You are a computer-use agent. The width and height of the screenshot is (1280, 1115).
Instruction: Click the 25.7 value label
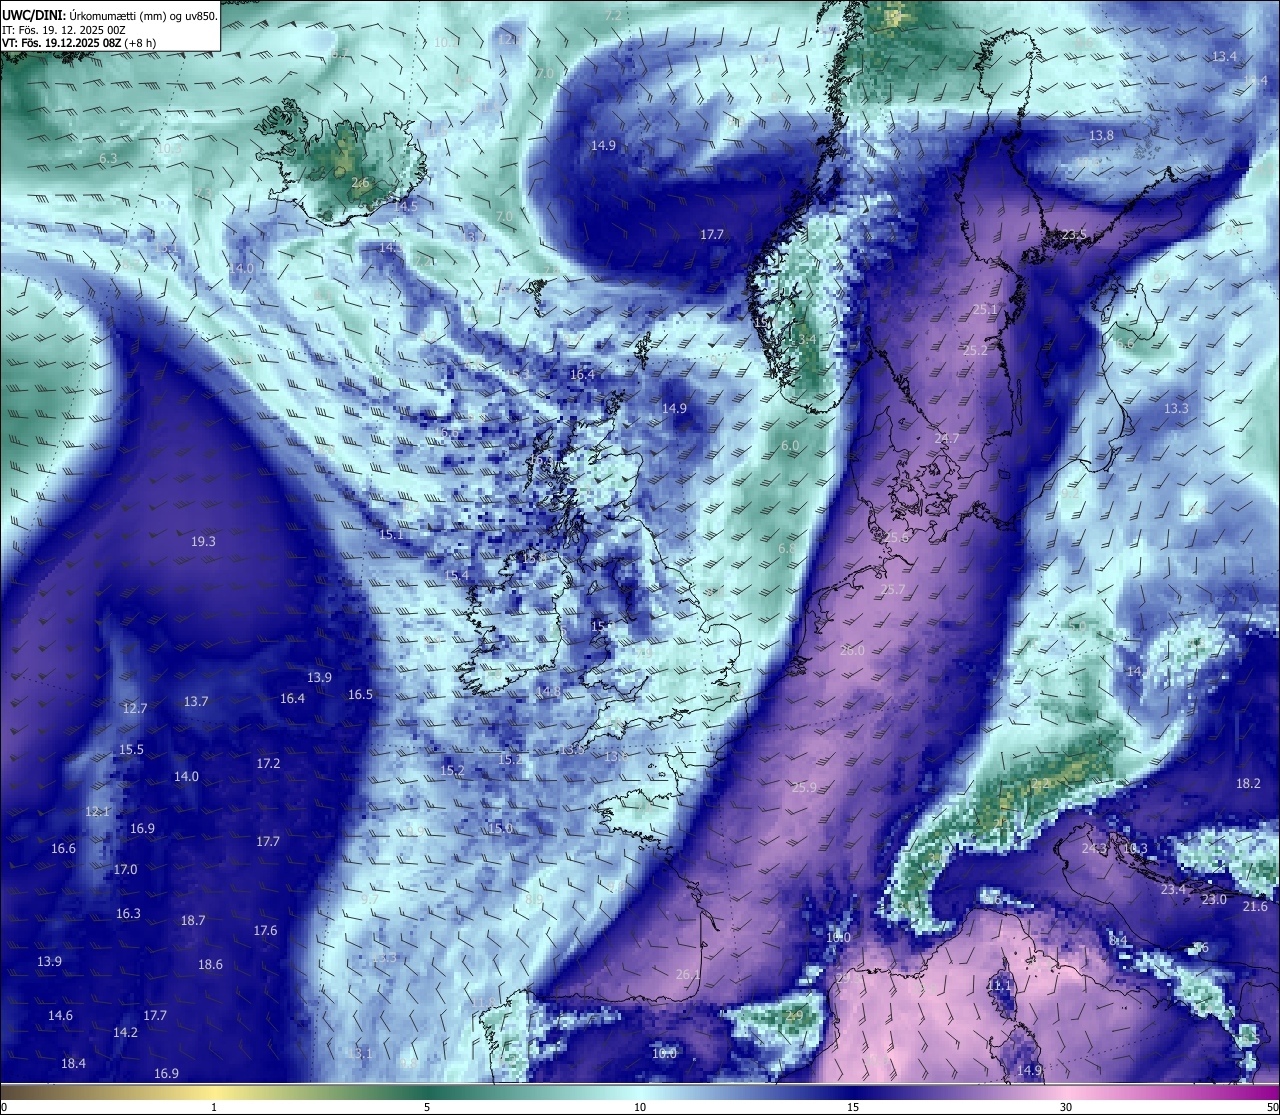[892, 589]
